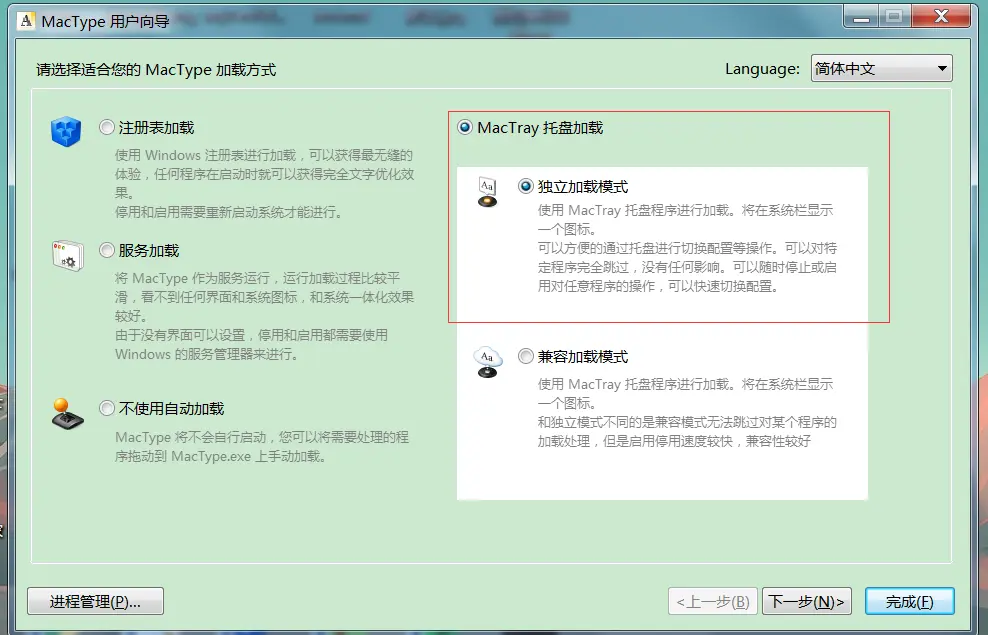Click the MacType app icon in title bar

point(26,21)
